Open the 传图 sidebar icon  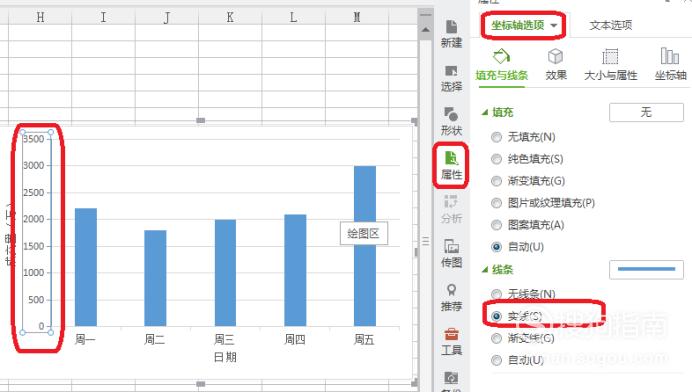click(451, 253)
